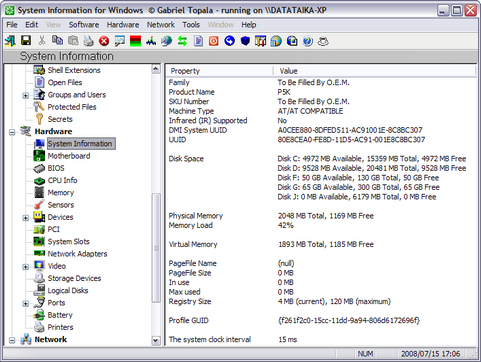Click the scissors cut toolbar icon
This screenshot has height=362, width=481.
point(42,41)
